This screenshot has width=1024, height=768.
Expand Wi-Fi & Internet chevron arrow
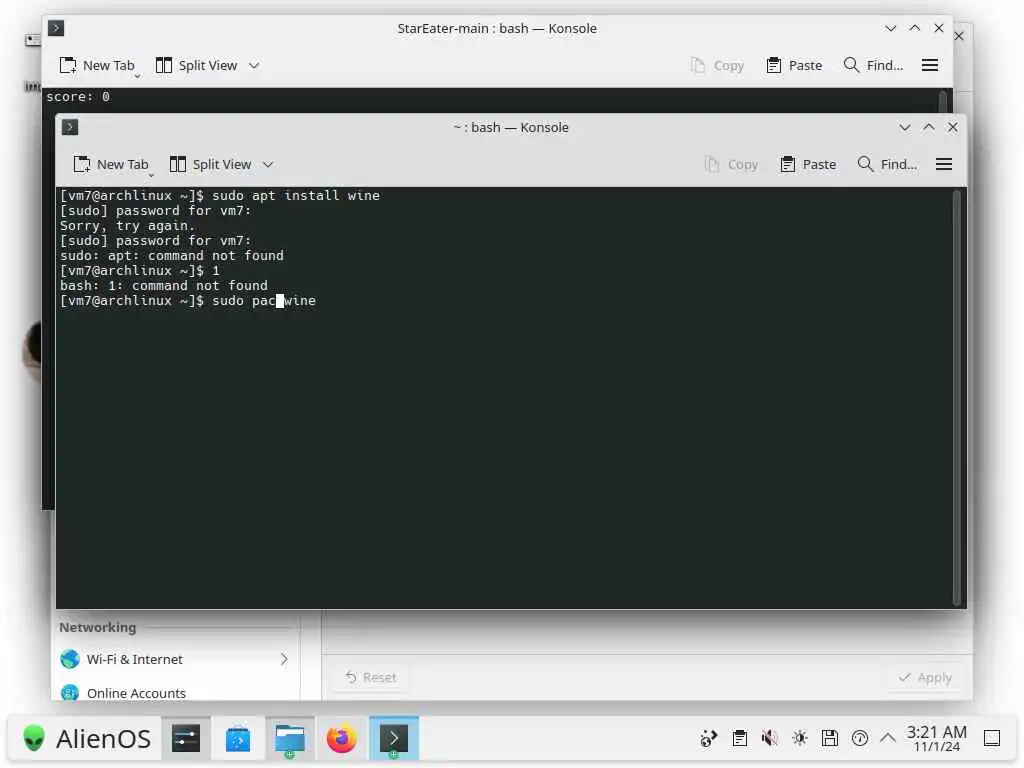point(284,660)
